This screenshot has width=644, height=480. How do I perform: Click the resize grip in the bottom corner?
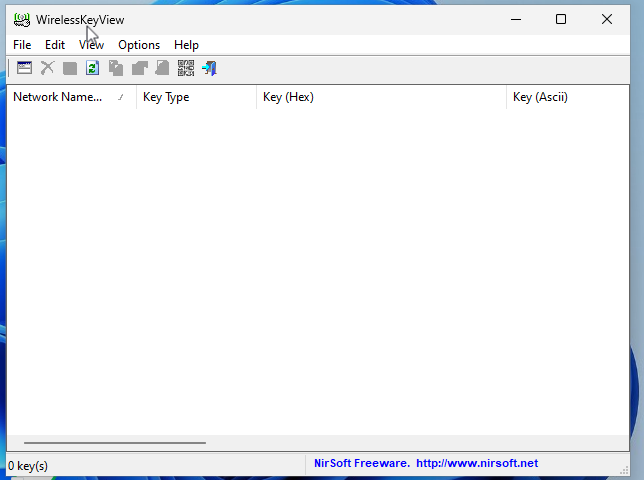pos(624,470)
